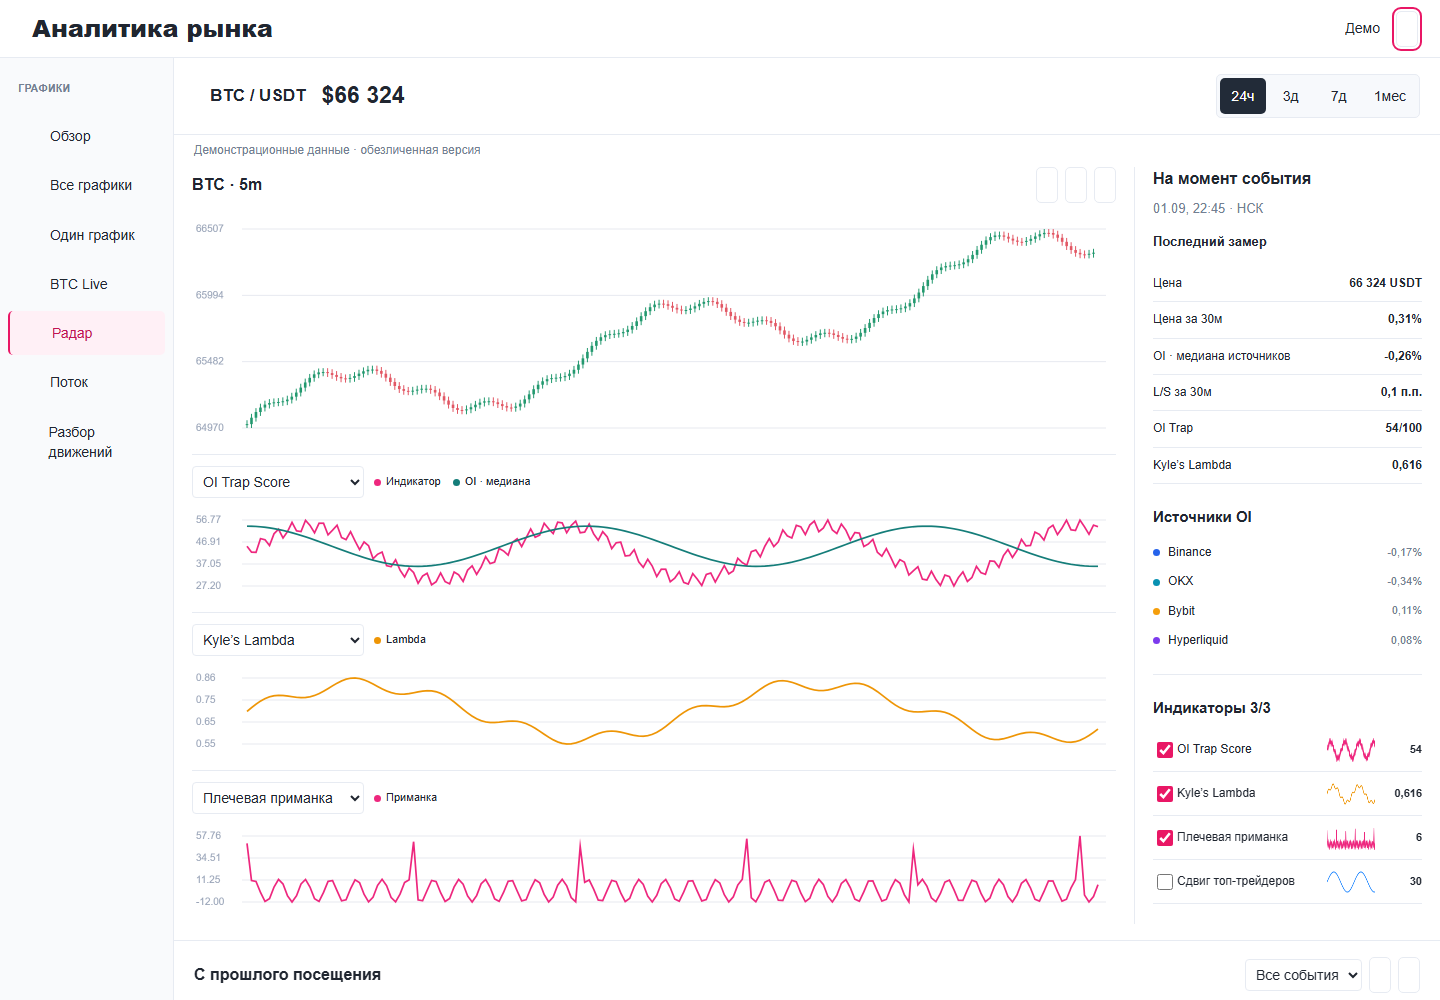Open the Один график page
Screen dimensions: 1440x1000
click(x=87, y=235)
